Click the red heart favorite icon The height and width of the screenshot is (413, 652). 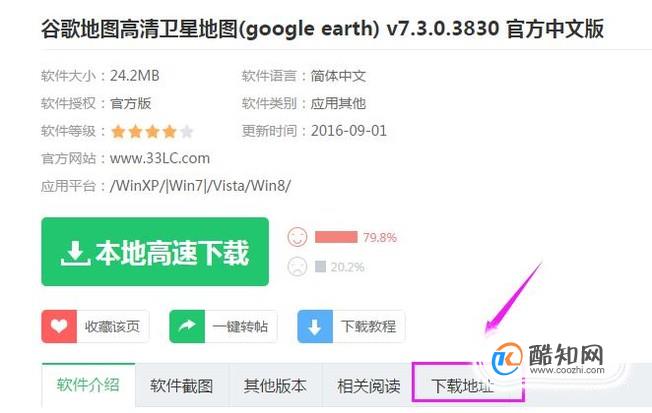(x=59, y=326)
